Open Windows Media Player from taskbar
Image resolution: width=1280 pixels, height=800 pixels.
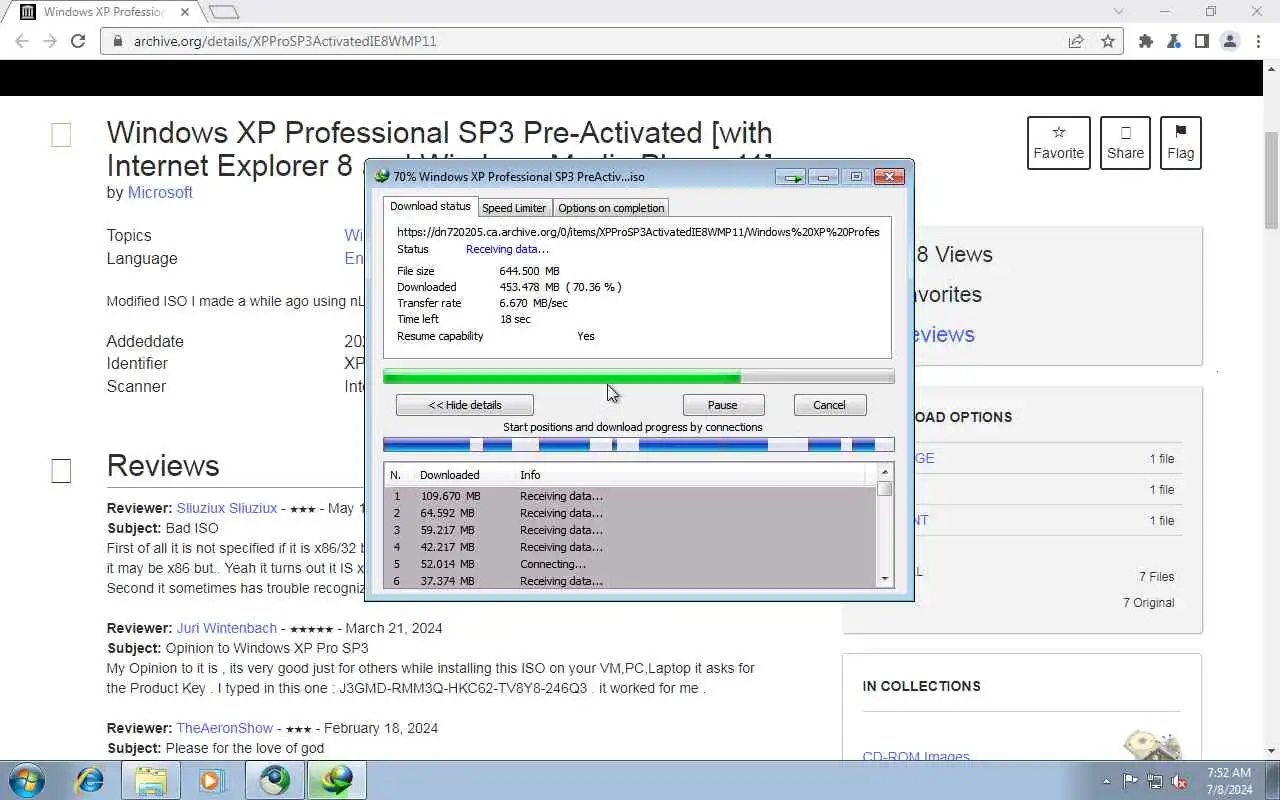[x=213, y=780]
